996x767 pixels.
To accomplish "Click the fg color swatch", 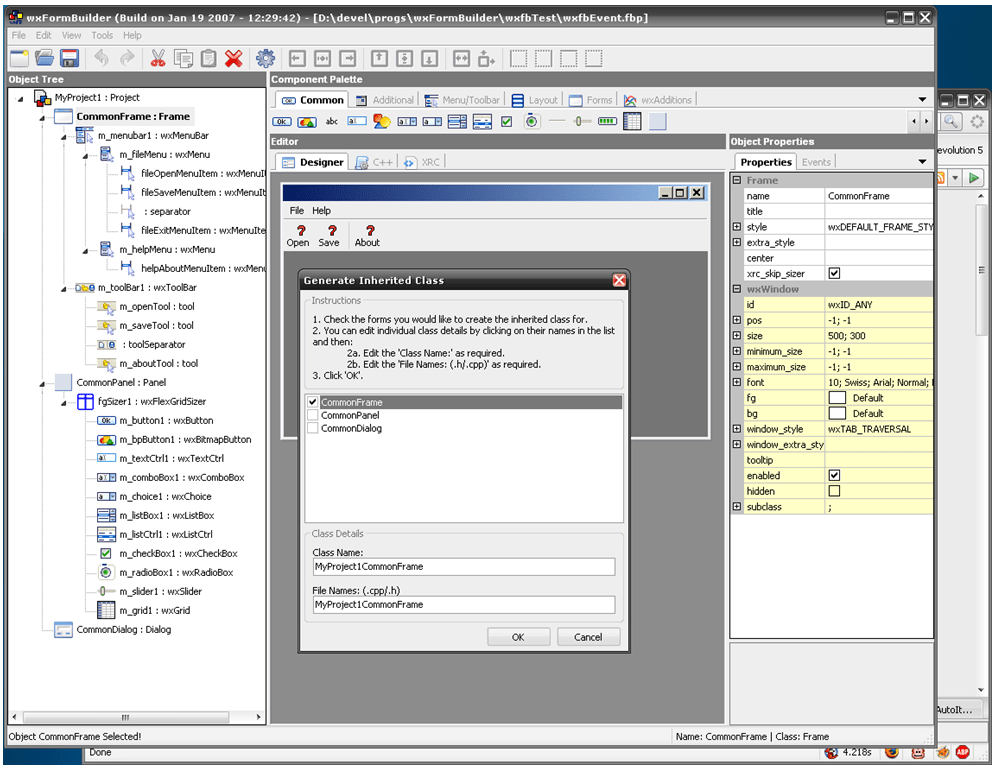I will (837, 398).
